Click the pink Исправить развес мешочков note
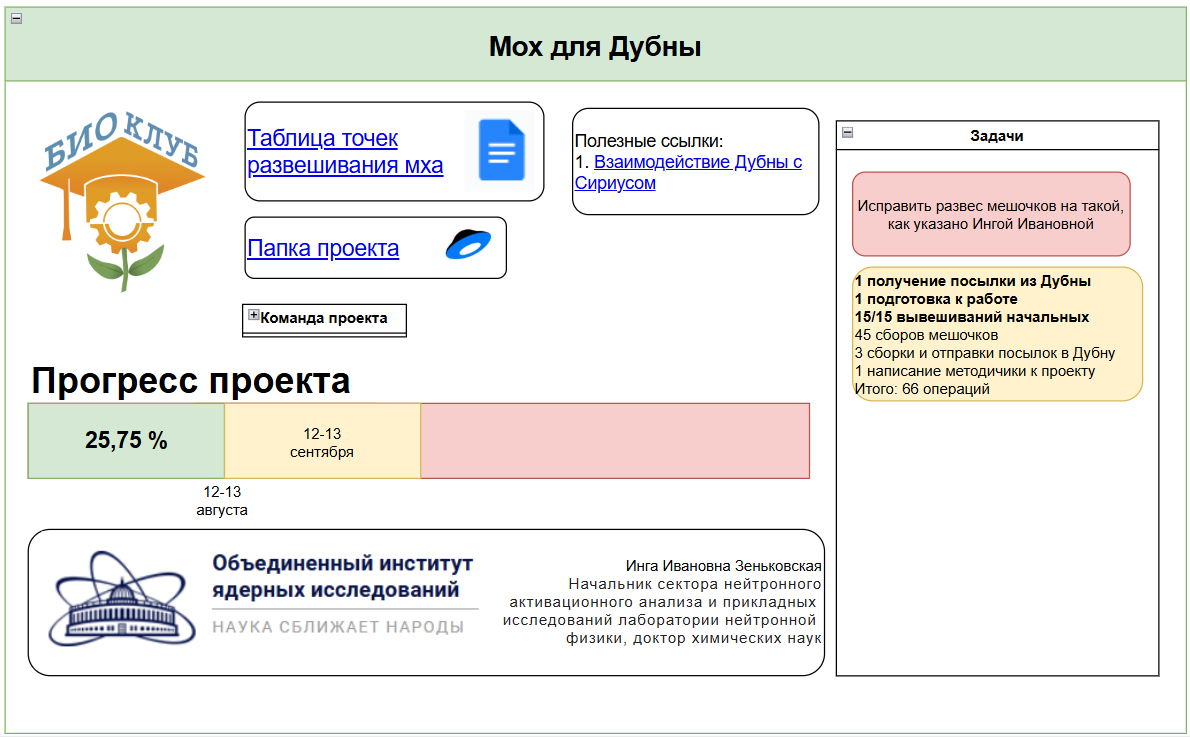This screenshot has width=1190, height=737. click(993, 214)
